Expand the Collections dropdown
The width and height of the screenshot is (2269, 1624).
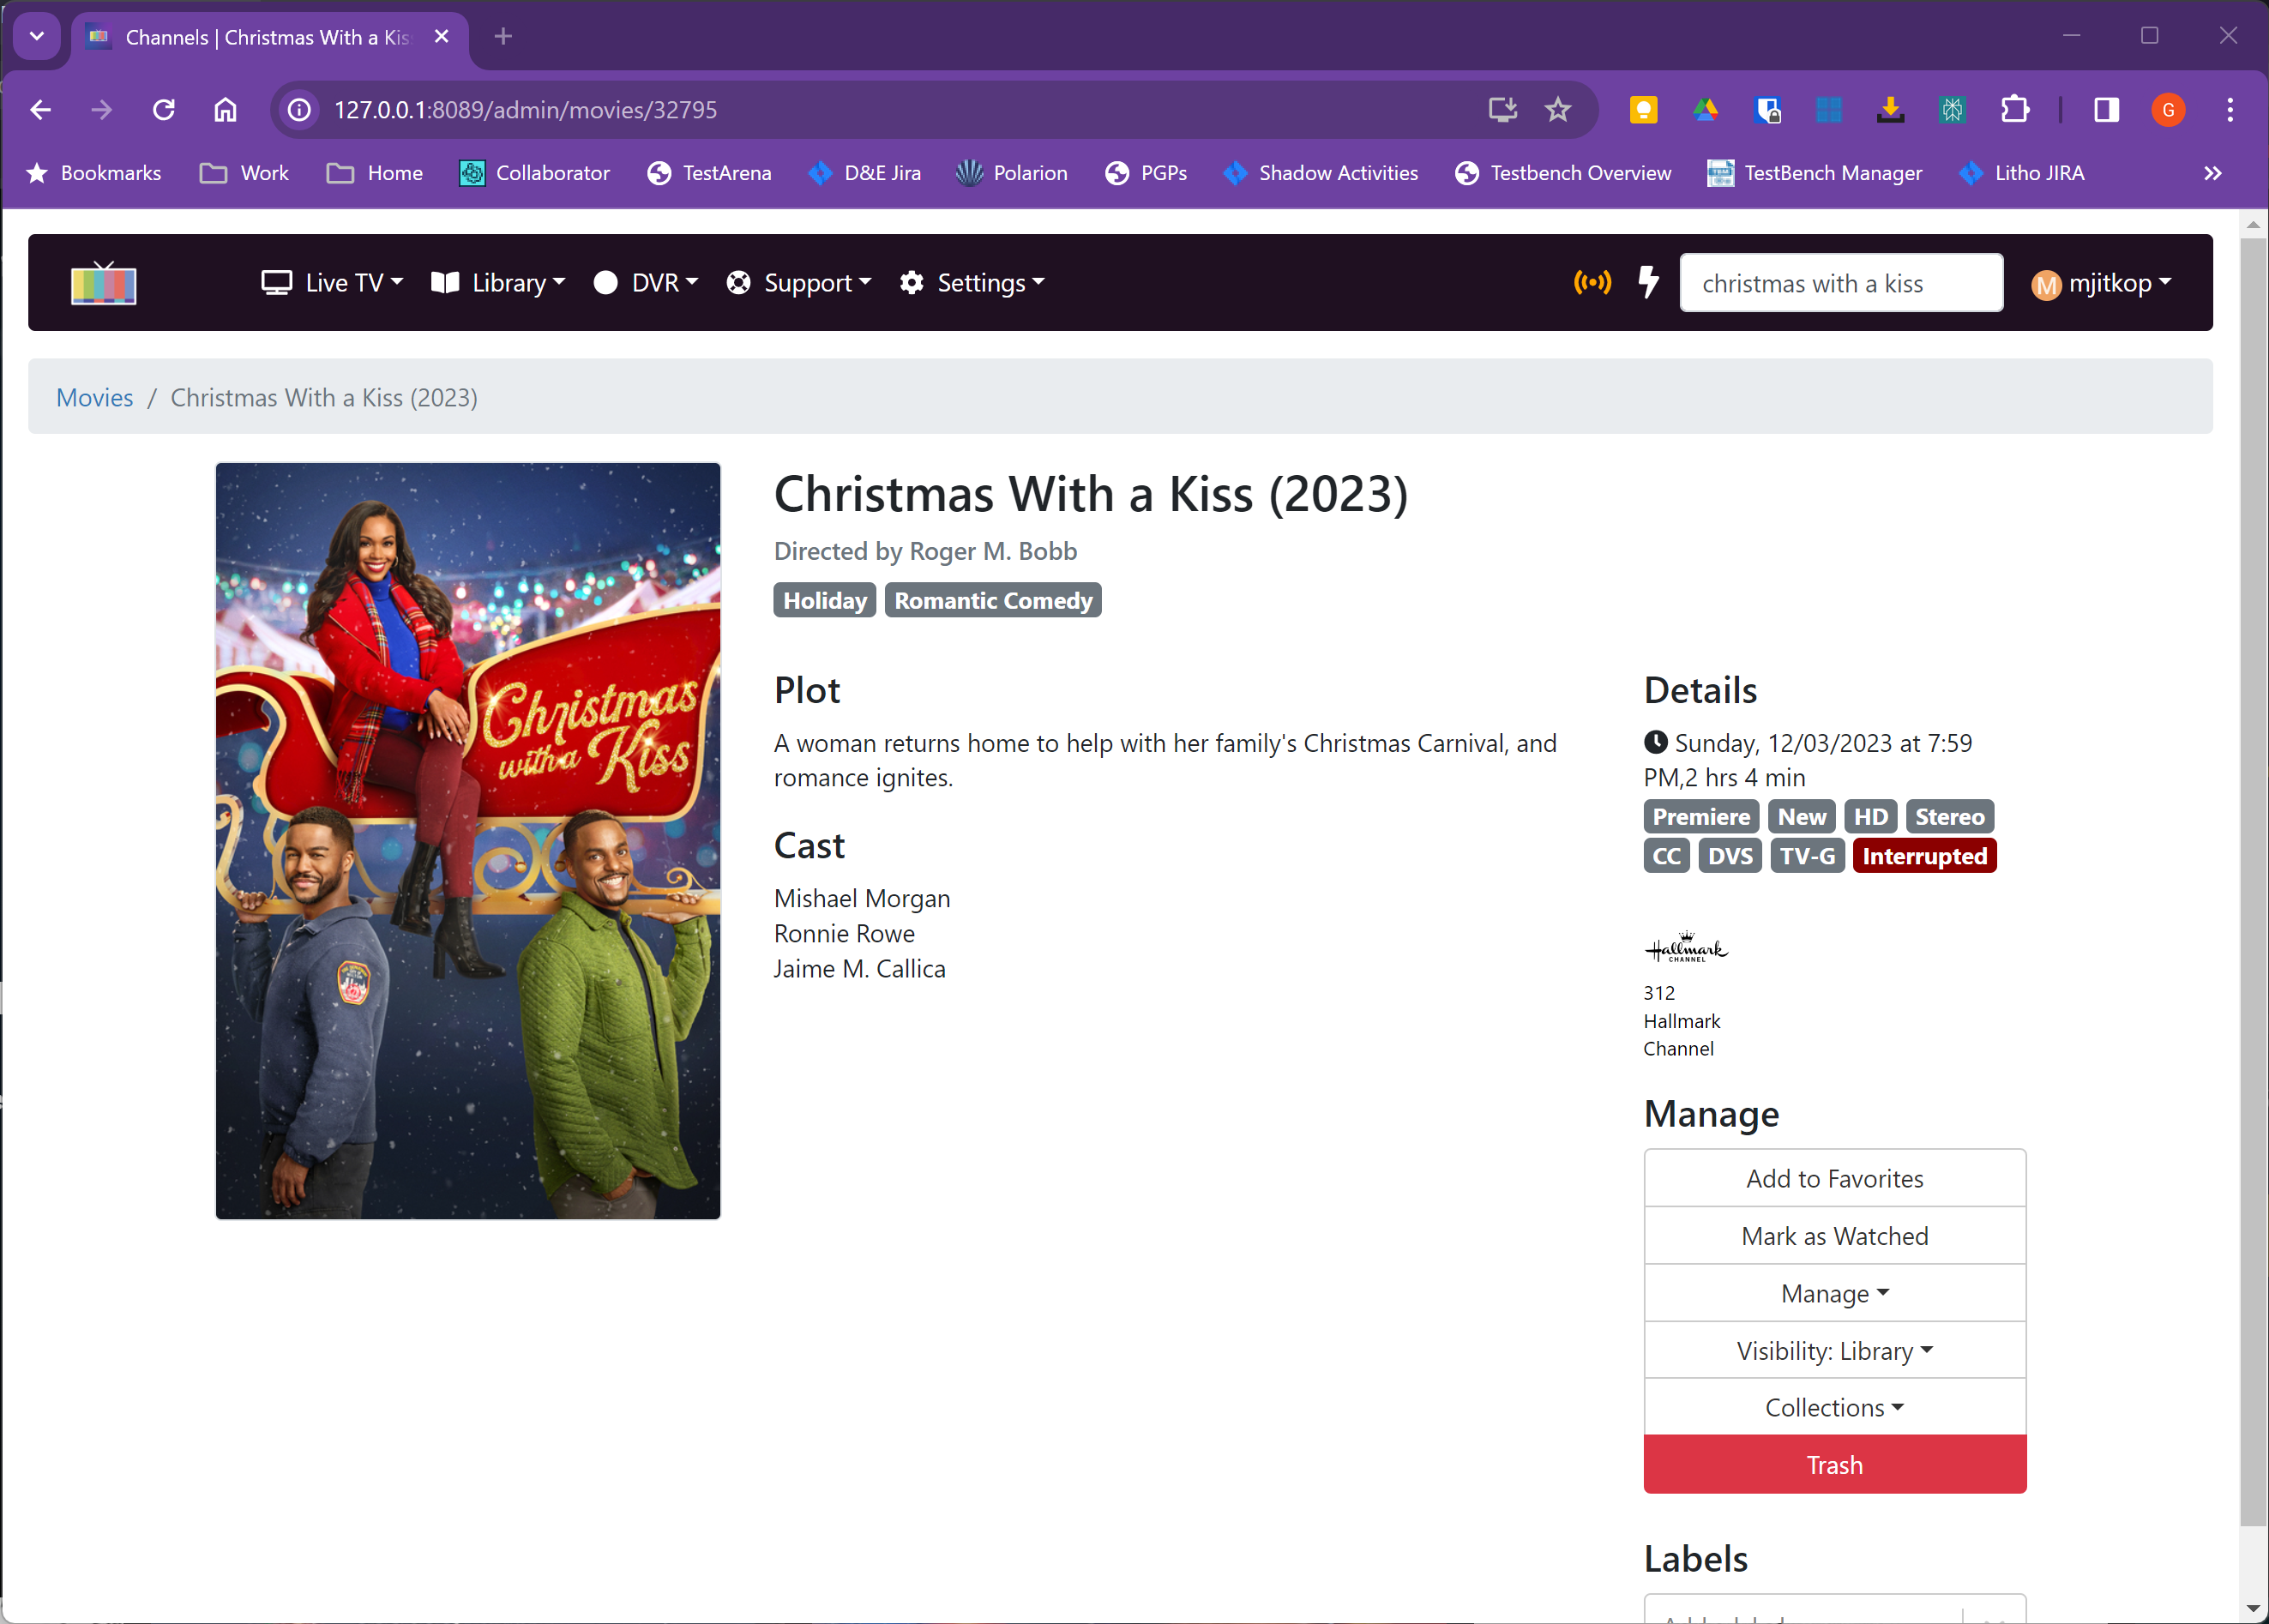(x=1834, y=1408)
